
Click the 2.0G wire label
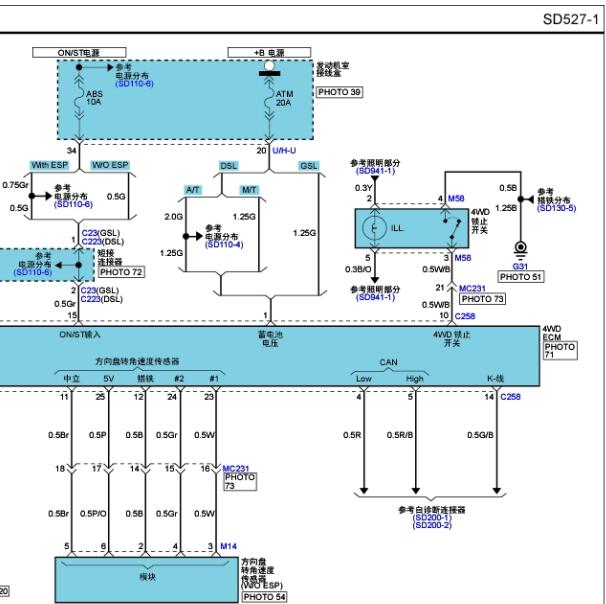[x=174, y=217]
